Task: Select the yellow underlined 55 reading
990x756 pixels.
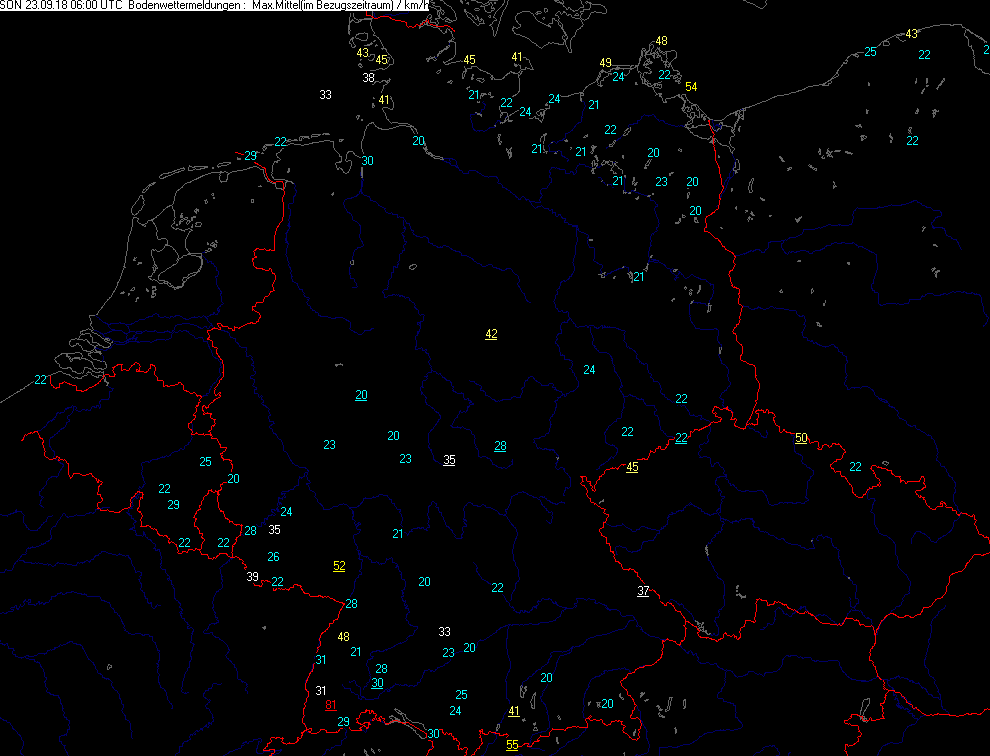Action: (512, 745)
